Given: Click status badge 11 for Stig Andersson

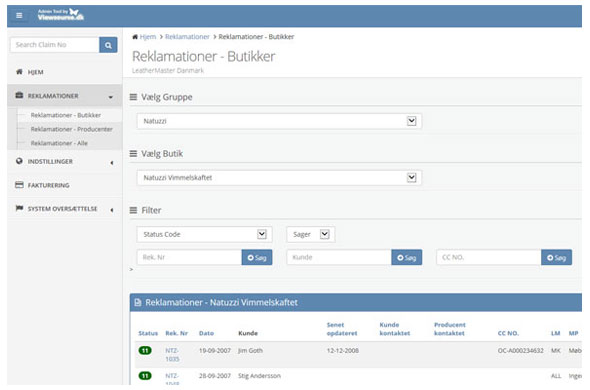Looking at the screenshot, I should pyautogui.click(x=145, y=376).
